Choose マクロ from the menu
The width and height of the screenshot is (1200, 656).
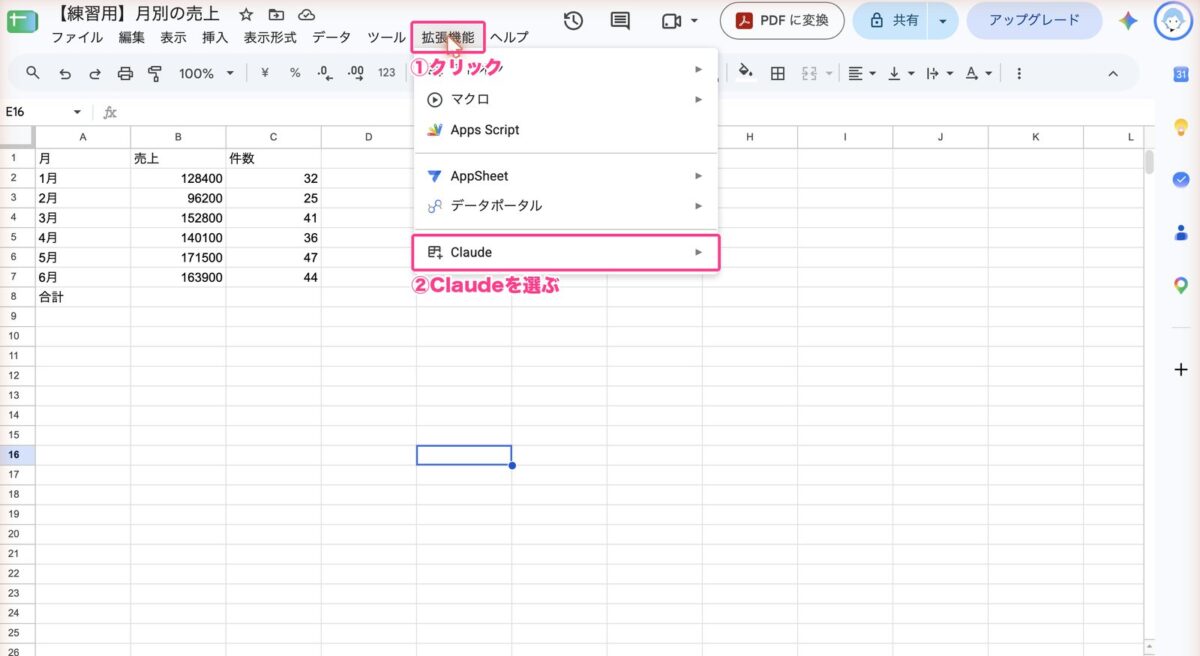pyautogui.click(x=566, y=99)
